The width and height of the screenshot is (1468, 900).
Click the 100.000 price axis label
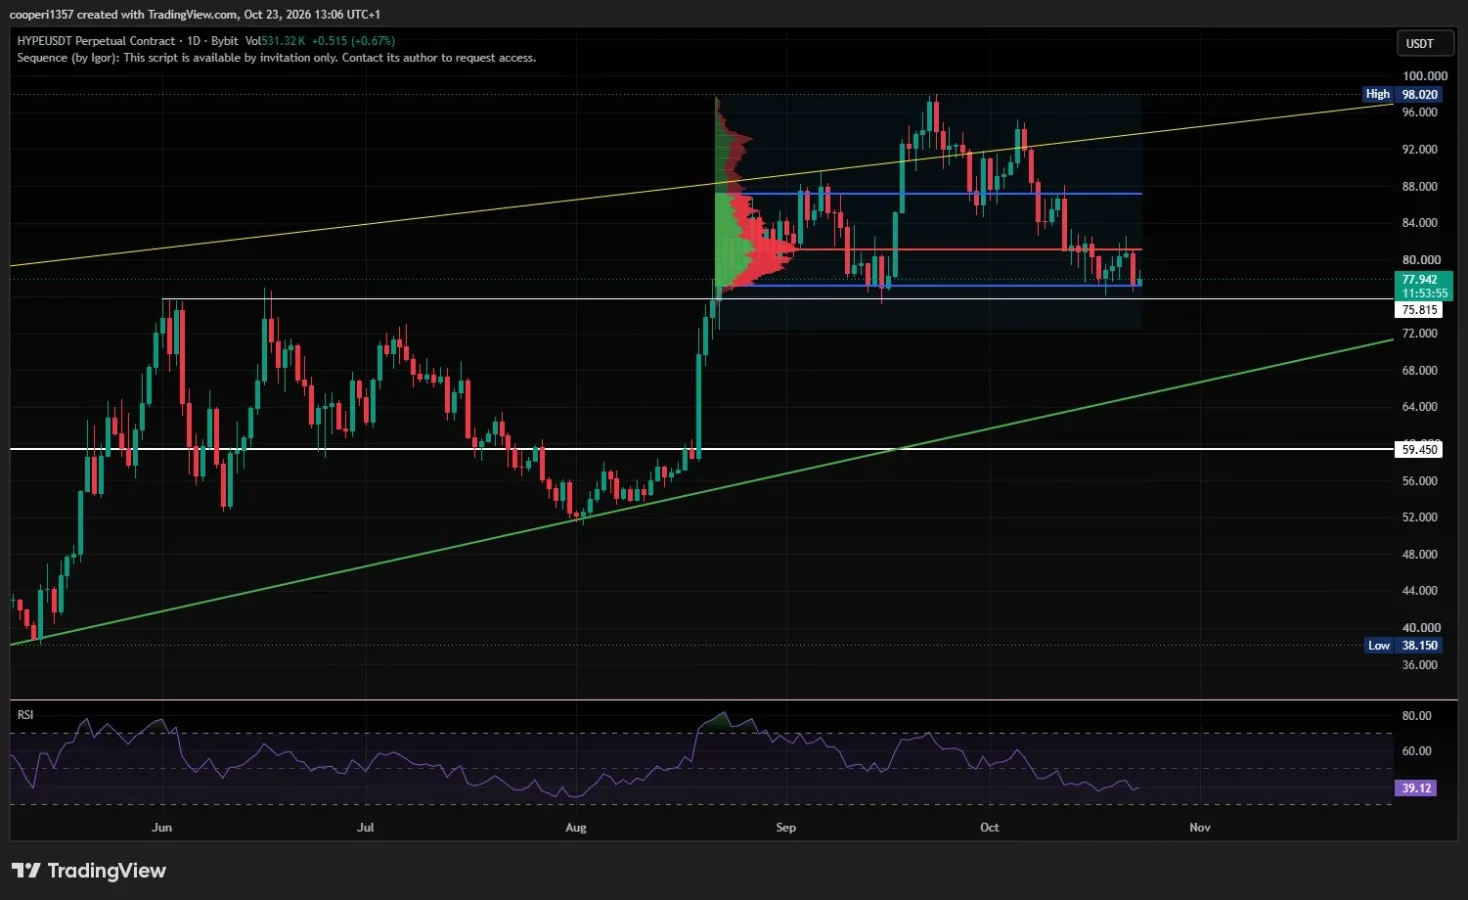[1424, 76]
